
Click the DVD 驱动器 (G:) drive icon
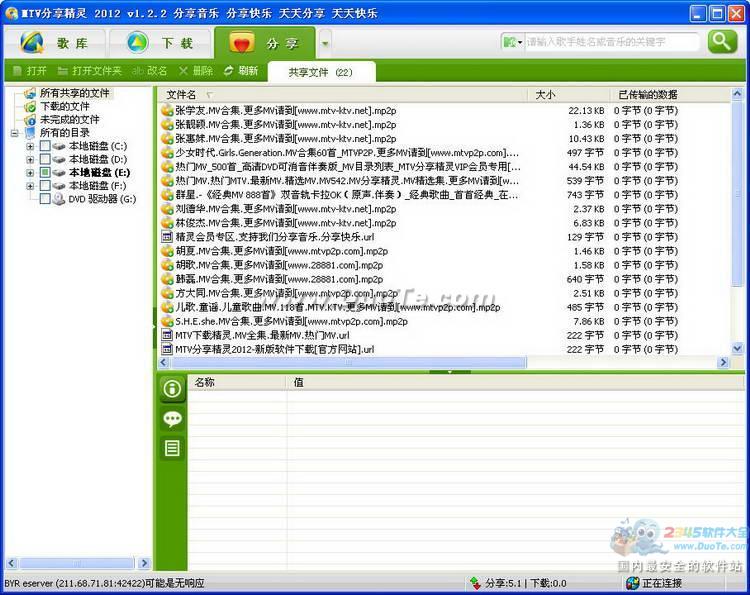coord(59,198)
